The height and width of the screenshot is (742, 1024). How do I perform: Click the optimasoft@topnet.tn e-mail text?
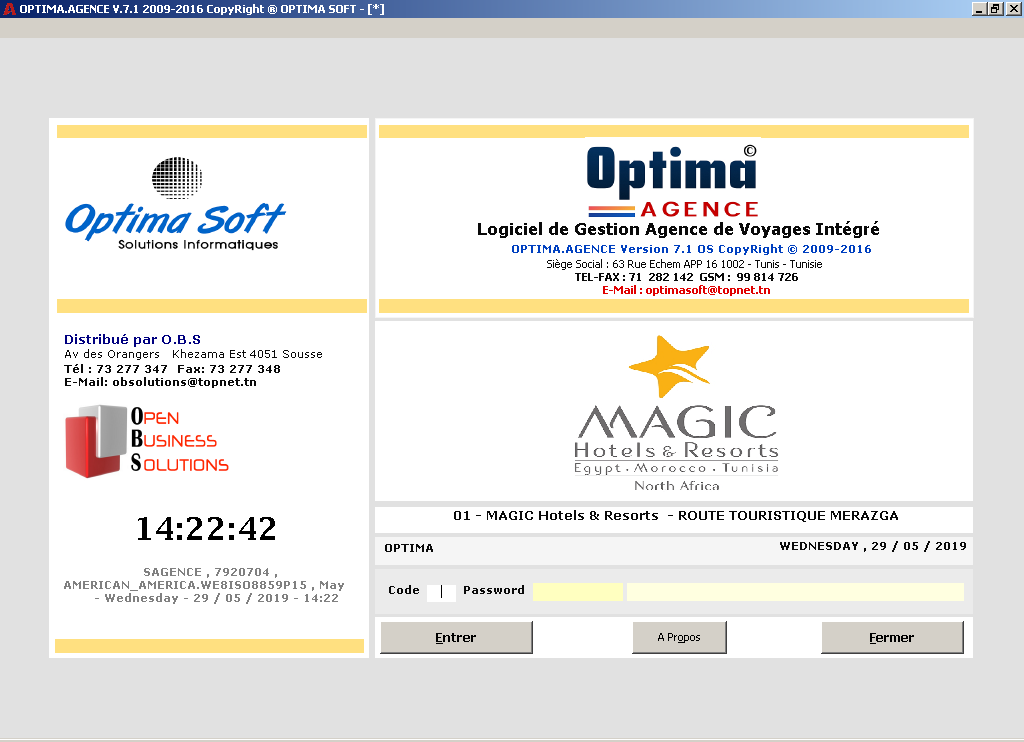click(x=686, y=290)
